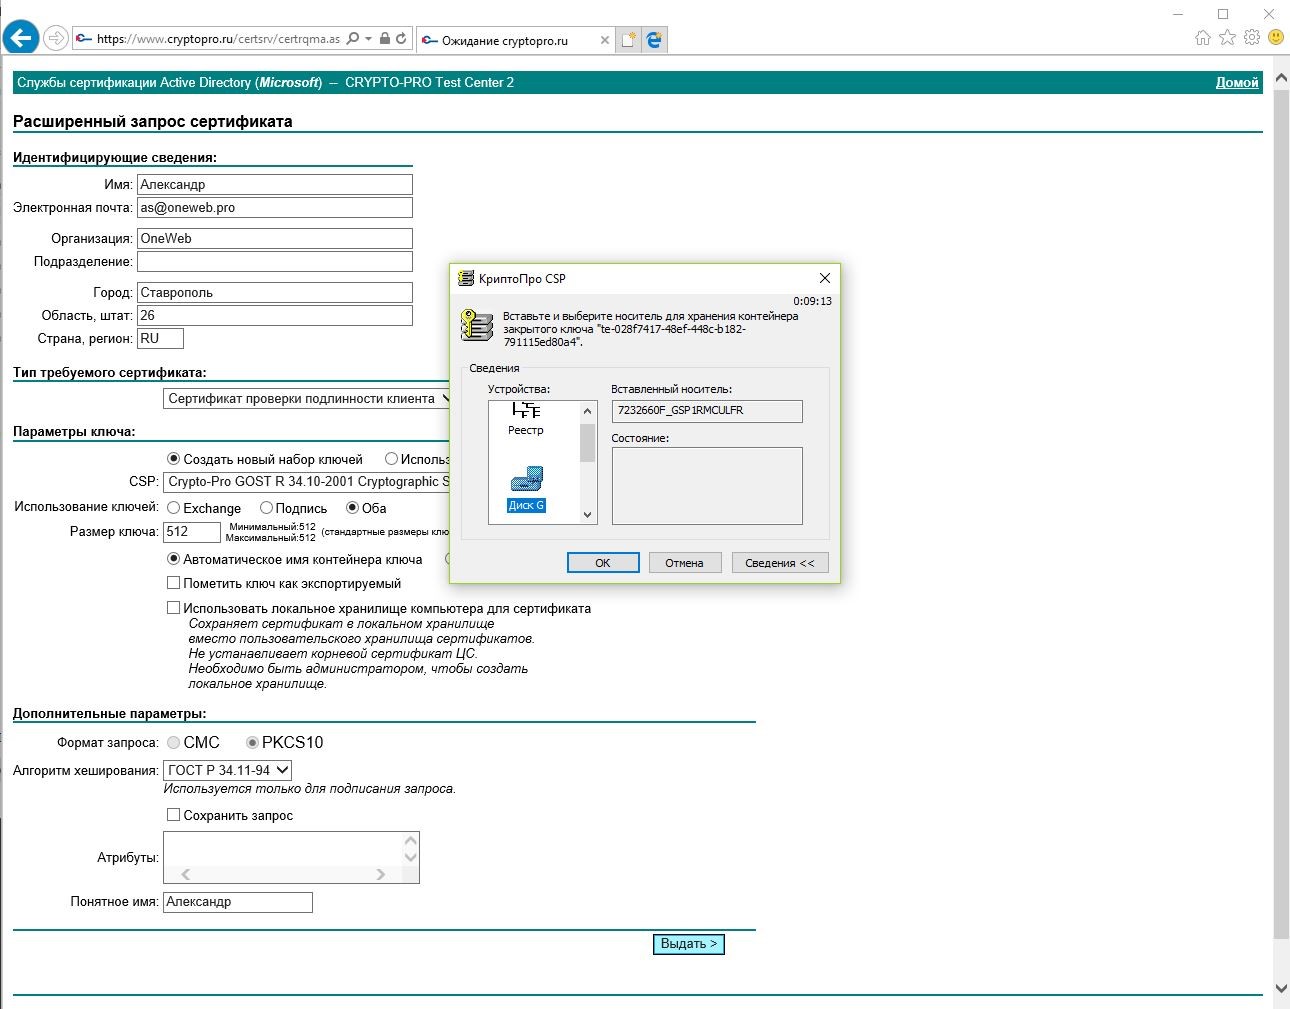Click the devices list scrollbar thumb

tap(587, 443)
